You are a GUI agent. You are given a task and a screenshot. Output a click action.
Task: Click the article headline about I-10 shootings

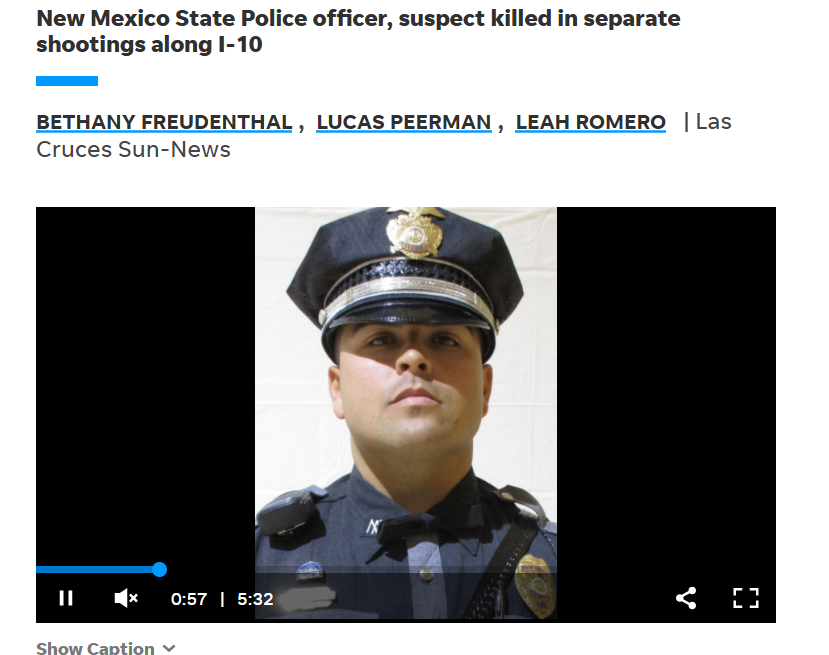tap(358, 31)
